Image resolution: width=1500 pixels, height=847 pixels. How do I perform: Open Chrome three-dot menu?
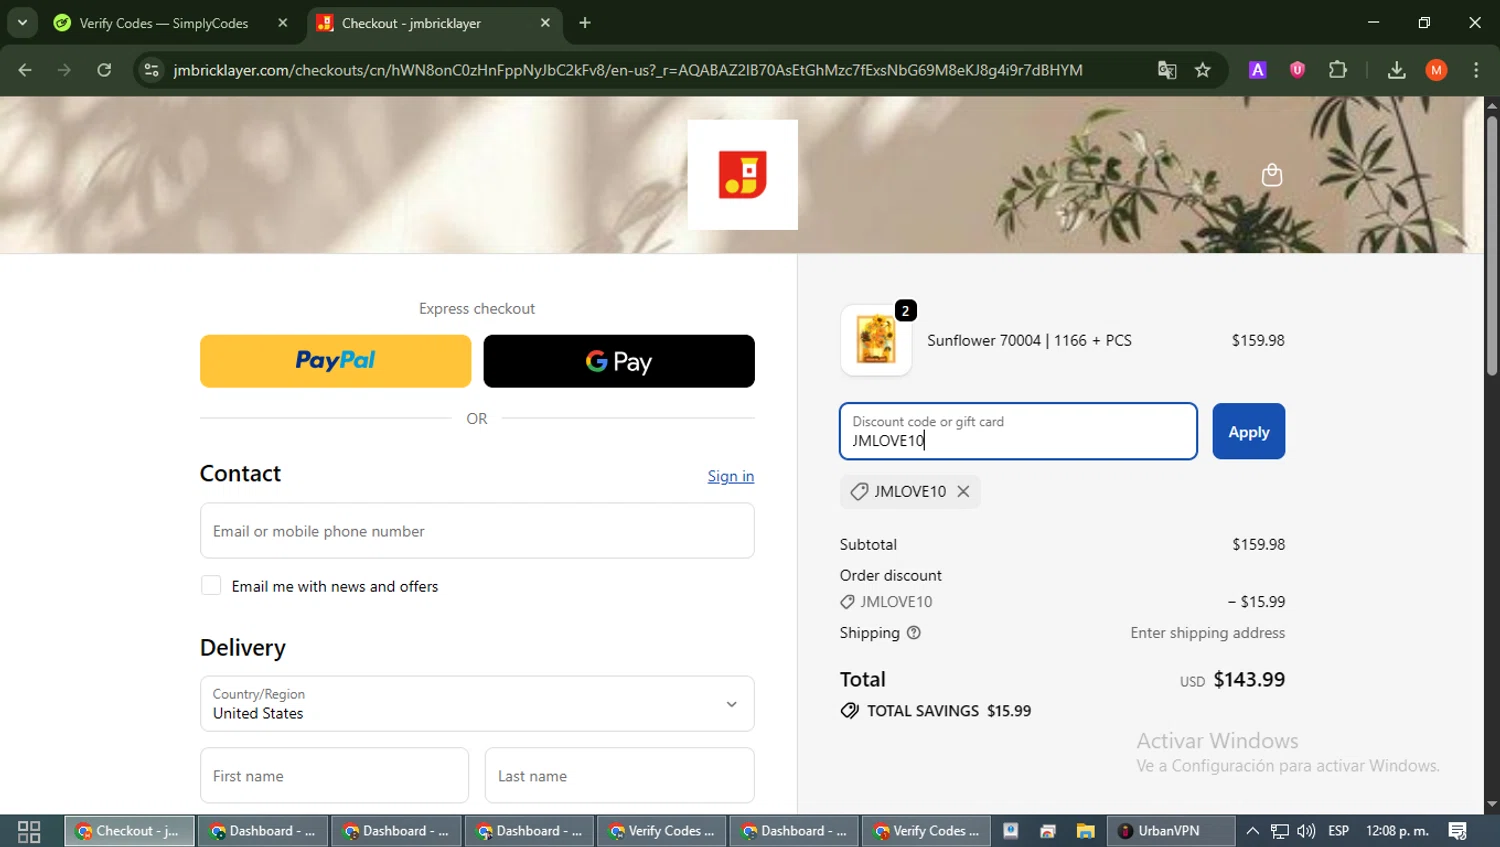point(1476,70)
